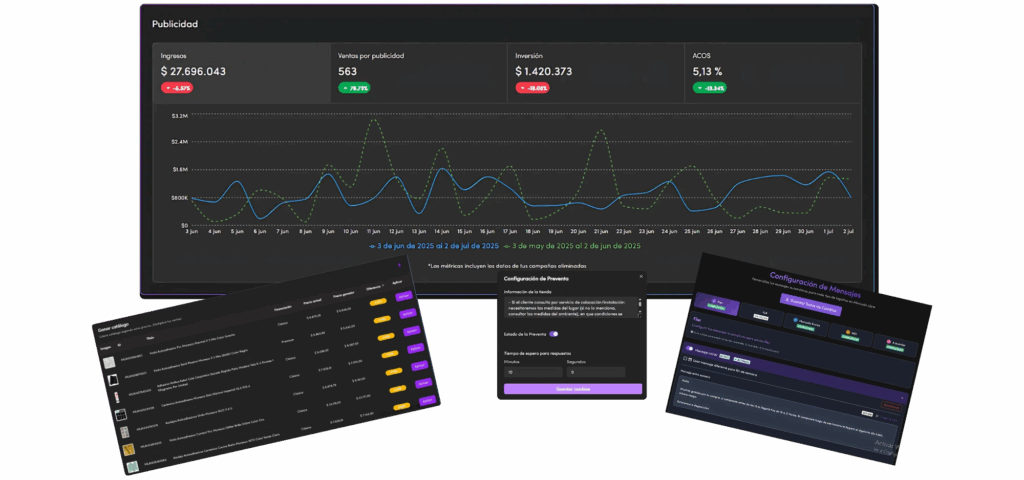Select the Flex tab in Configuración de Mensajes
The width and height of the screenshot is (1024, 480).
click(x=716, y=304)
